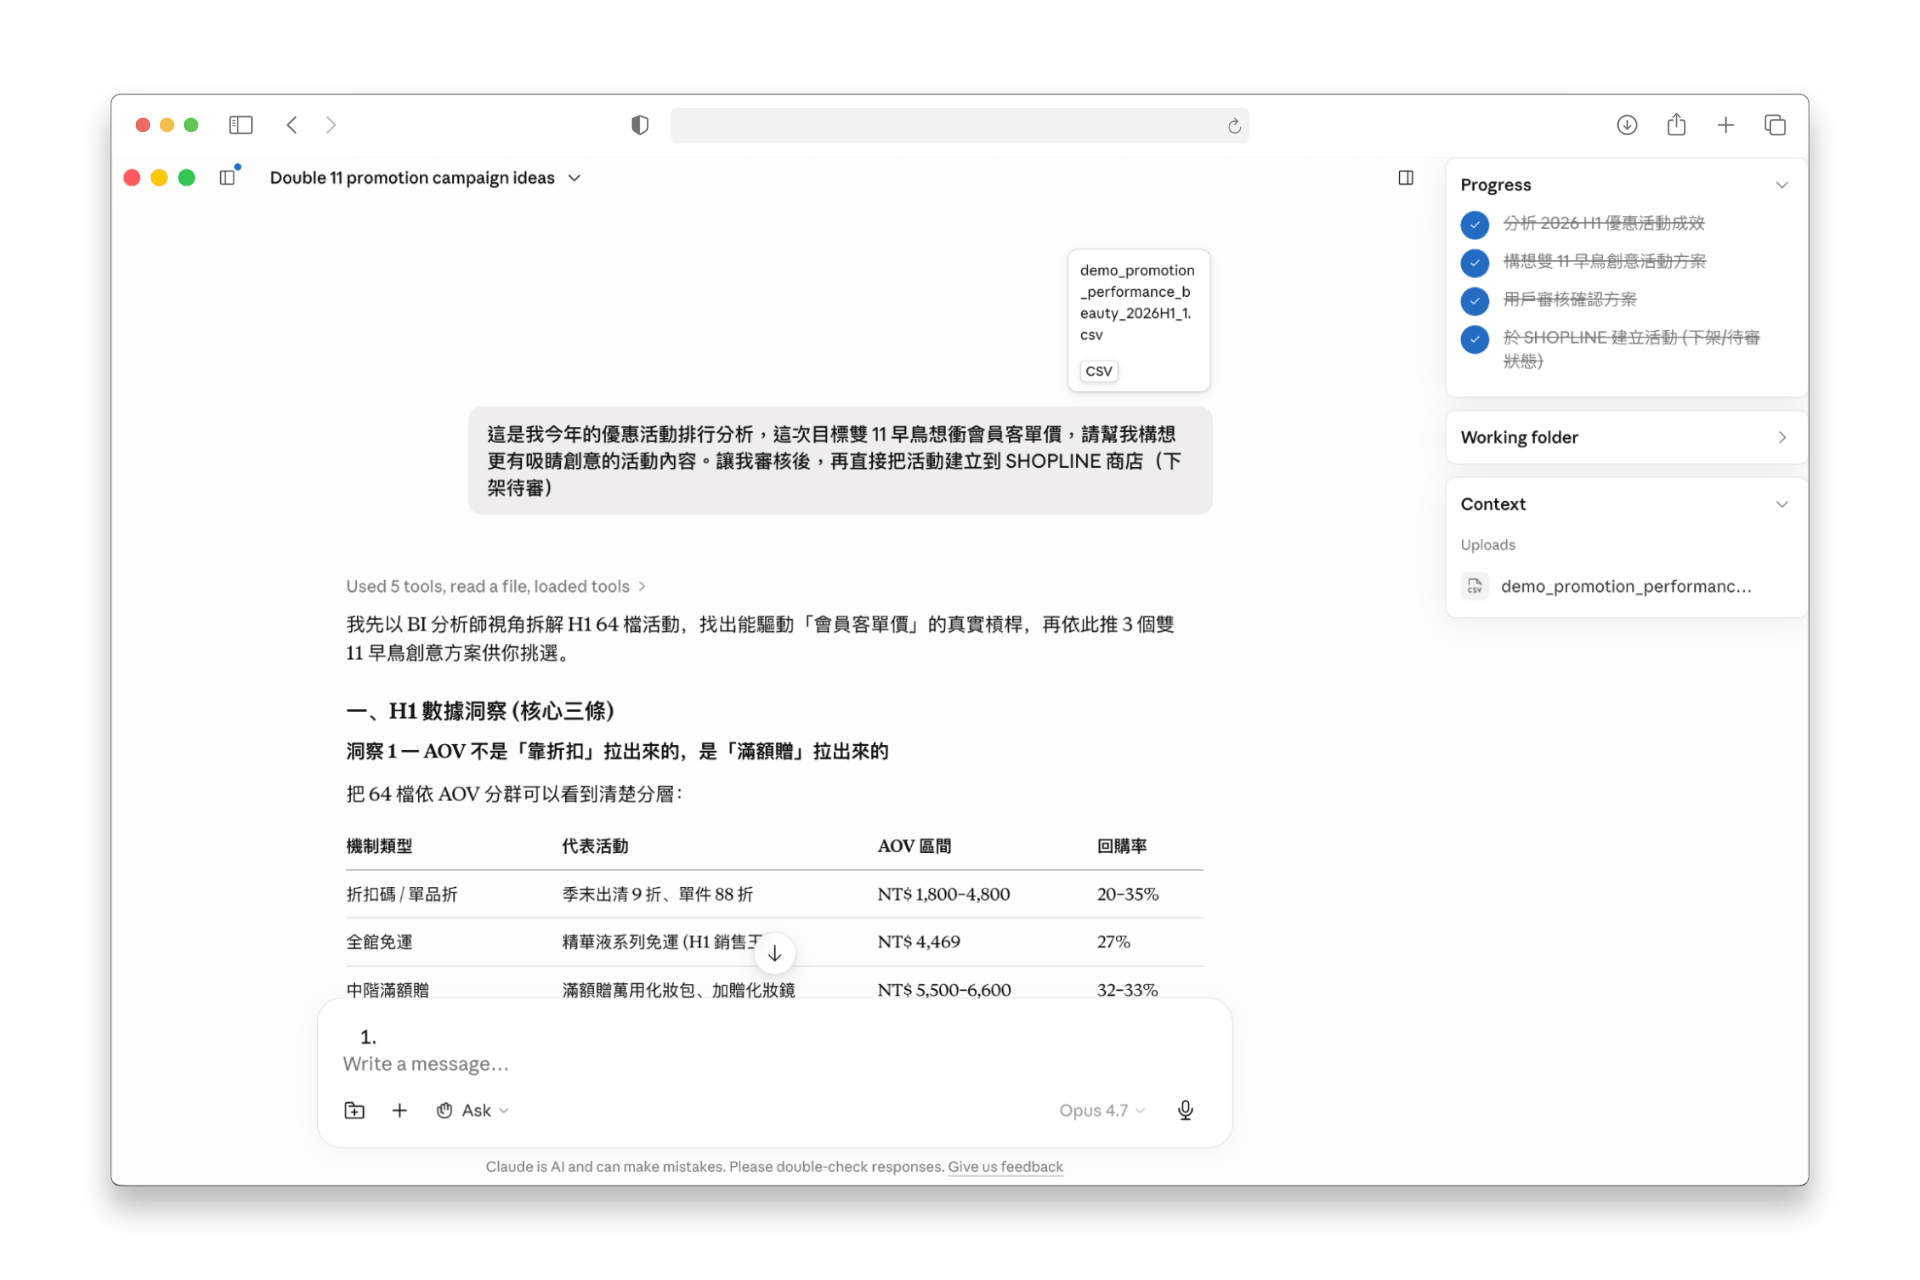Select the 回購率 column header
This screenshot has height=1280, width=1920.
tap(1122, 846)
